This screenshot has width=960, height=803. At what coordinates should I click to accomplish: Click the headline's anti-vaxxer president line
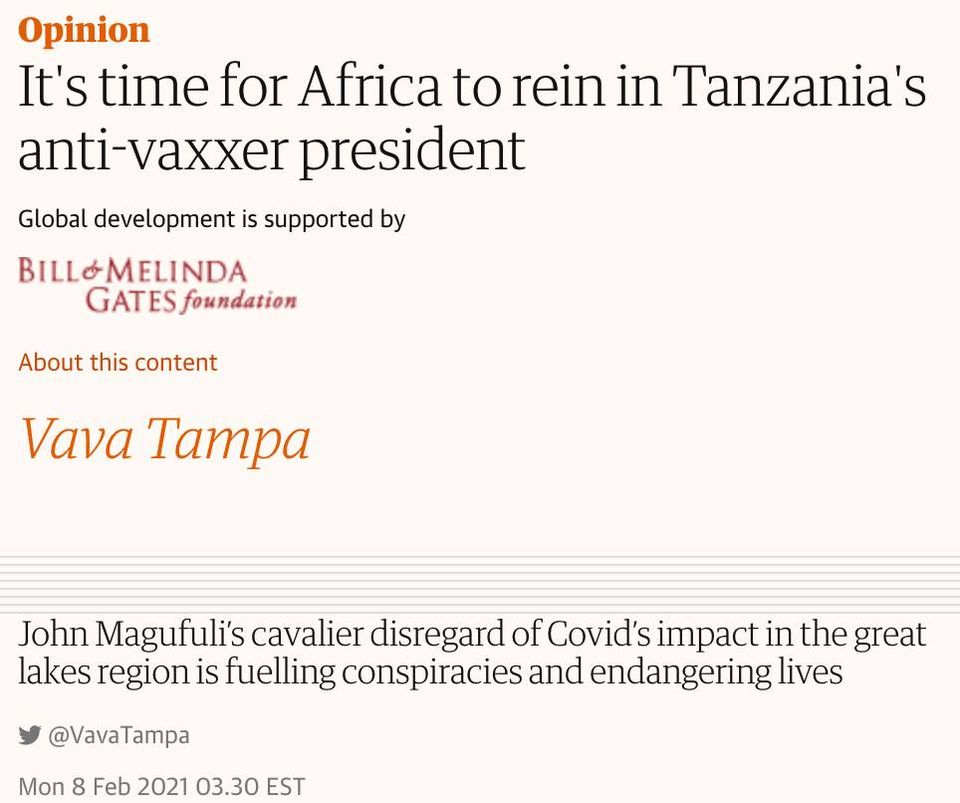(272, 151)
